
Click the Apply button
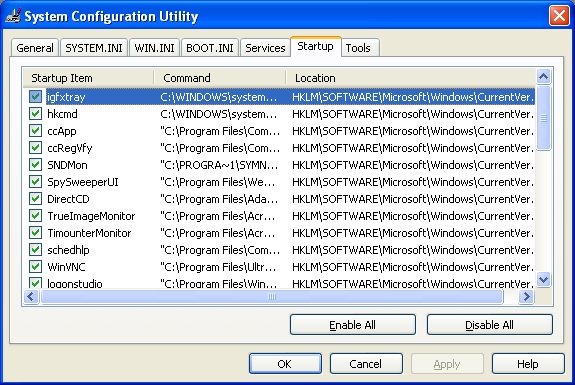[447, 364]
